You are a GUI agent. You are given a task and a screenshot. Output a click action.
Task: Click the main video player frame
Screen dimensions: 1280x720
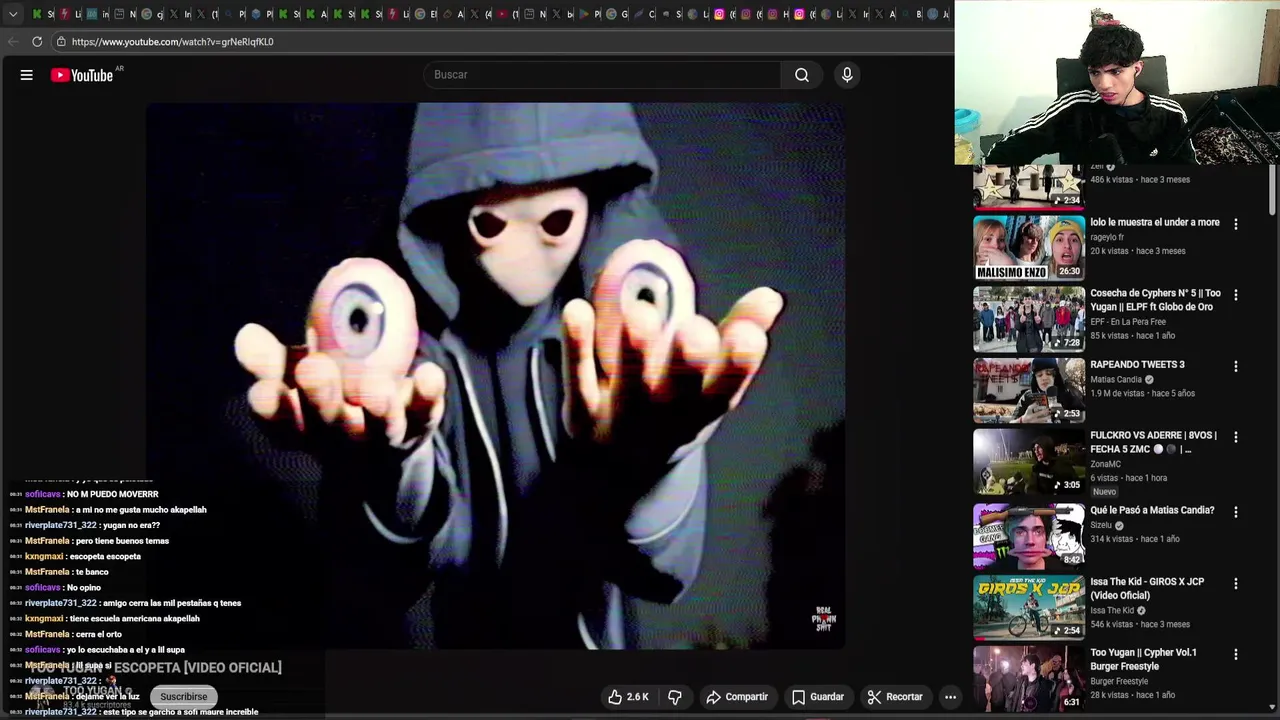click(496, 376)
